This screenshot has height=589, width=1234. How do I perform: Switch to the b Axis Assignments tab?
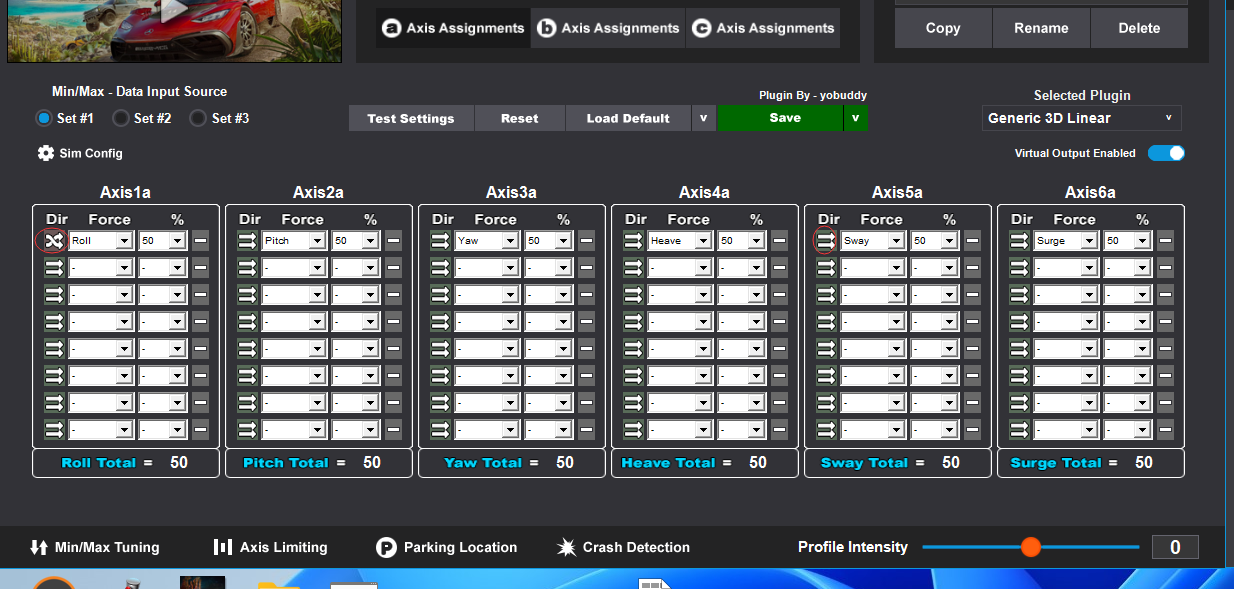pyautogui.click(x=608, y=28)
